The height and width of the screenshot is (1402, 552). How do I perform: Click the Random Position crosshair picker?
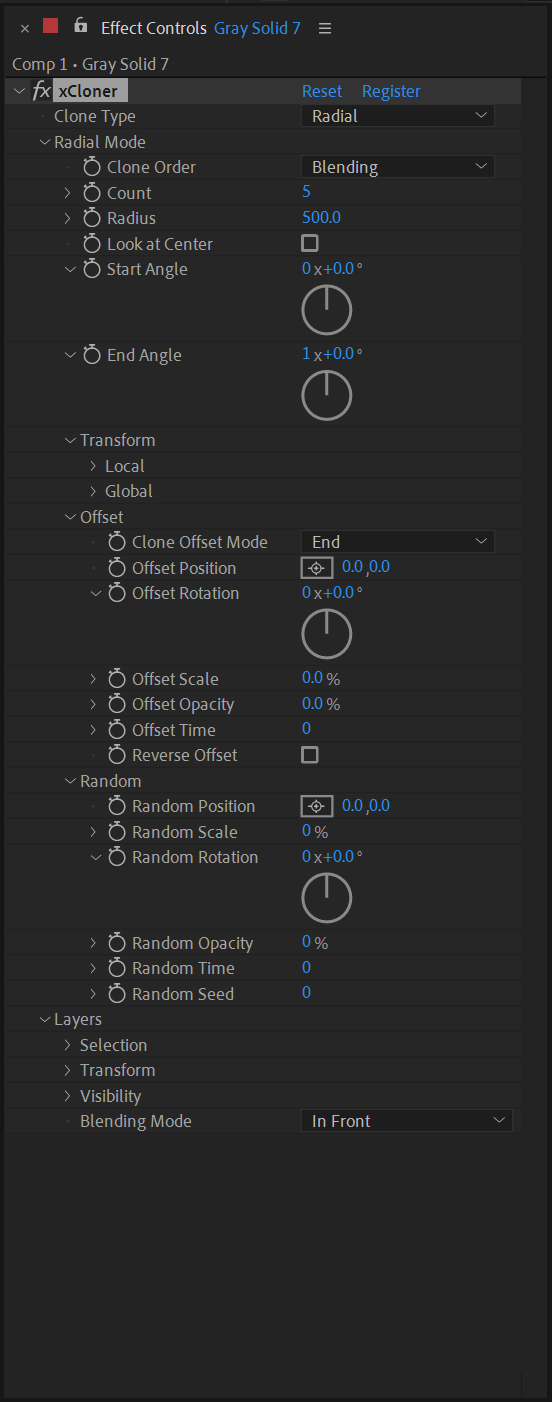tap(317, 806)
